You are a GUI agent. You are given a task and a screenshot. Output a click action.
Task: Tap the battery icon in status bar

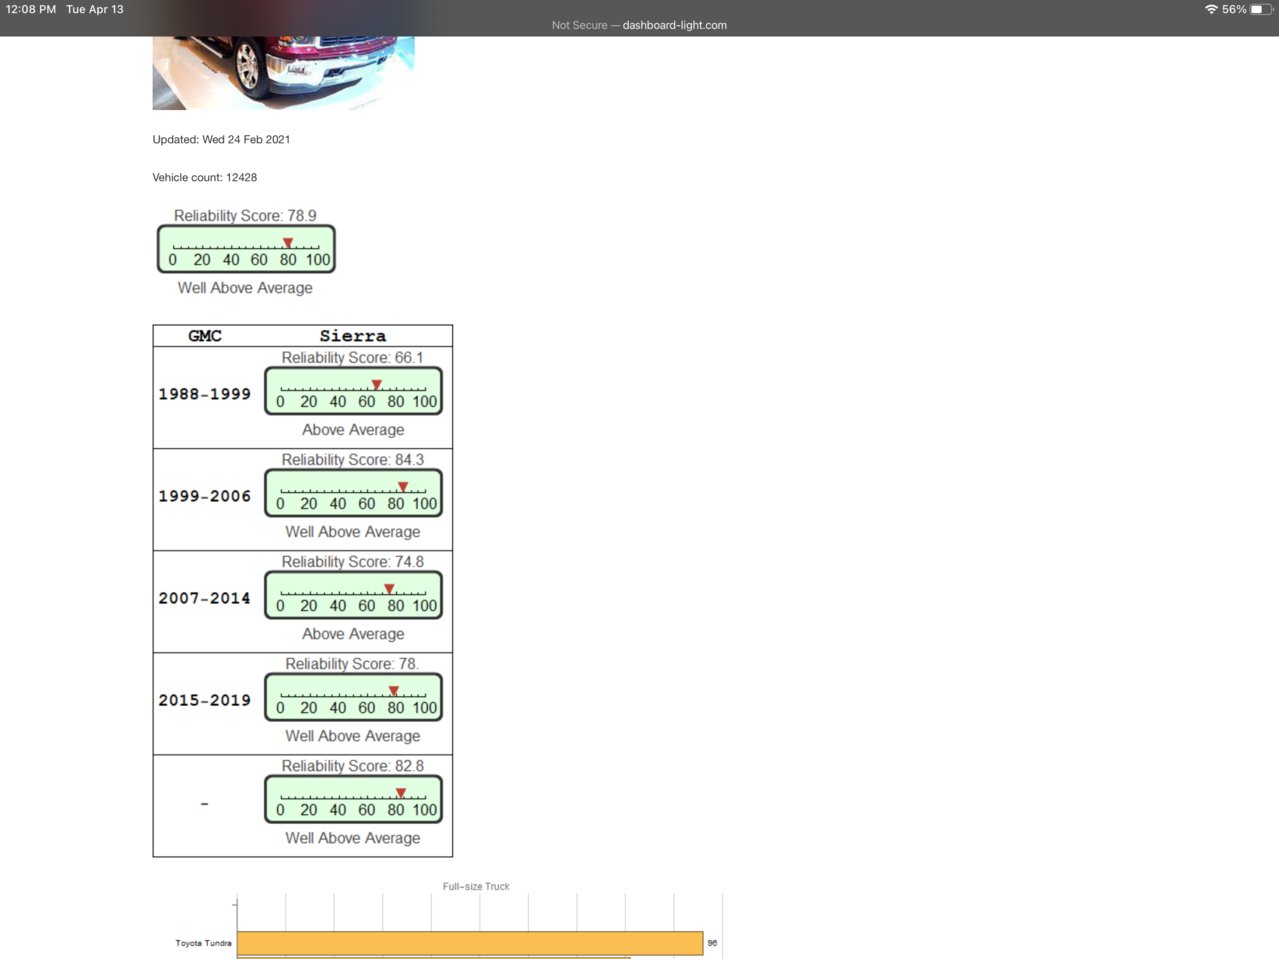(x=1262, y=9)
